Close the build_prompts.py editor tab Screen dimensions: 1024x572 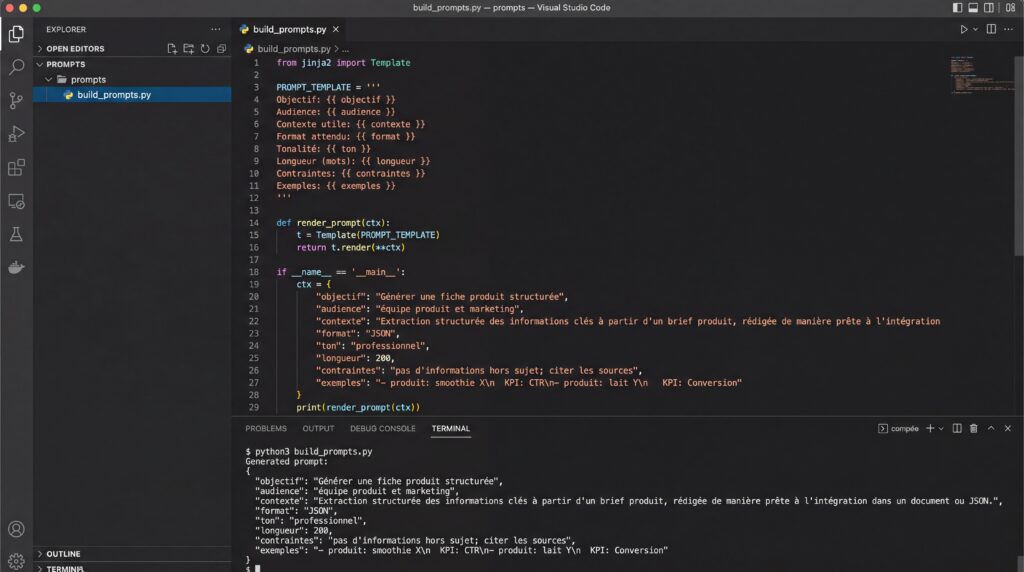(x=336, y=29)
